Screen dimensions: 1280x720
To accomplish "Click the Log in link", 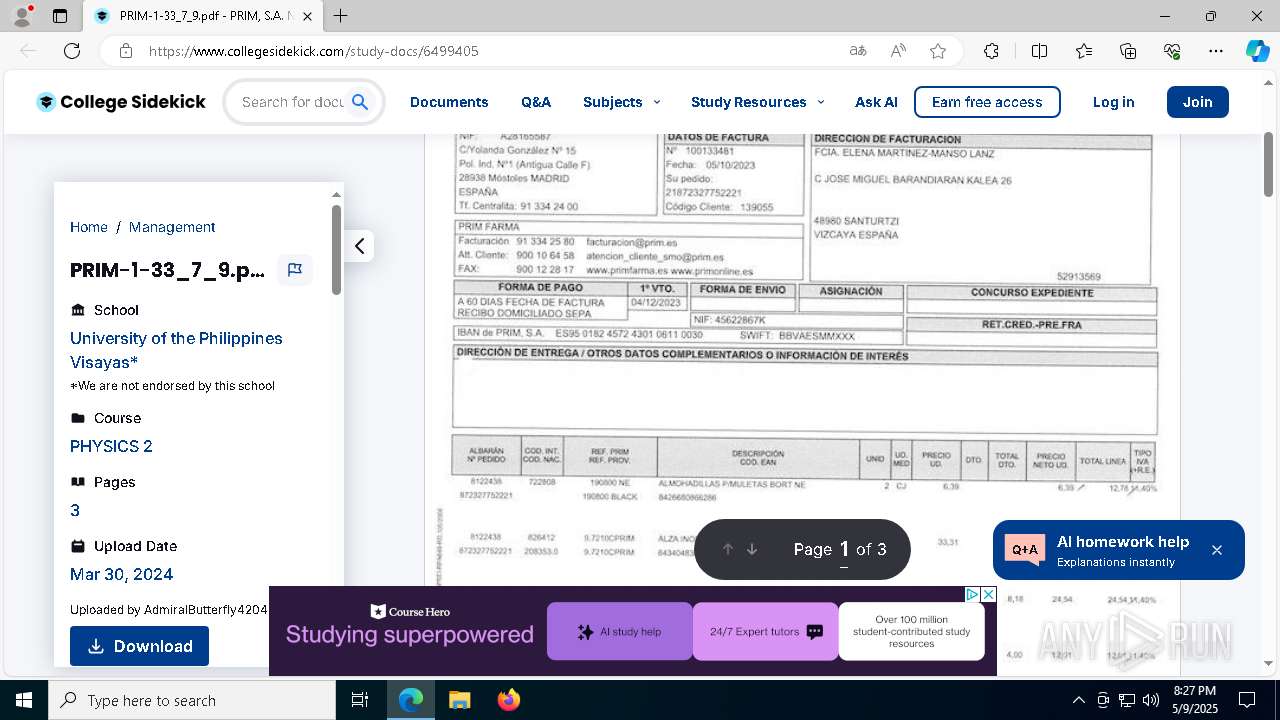I will 1113,102.
